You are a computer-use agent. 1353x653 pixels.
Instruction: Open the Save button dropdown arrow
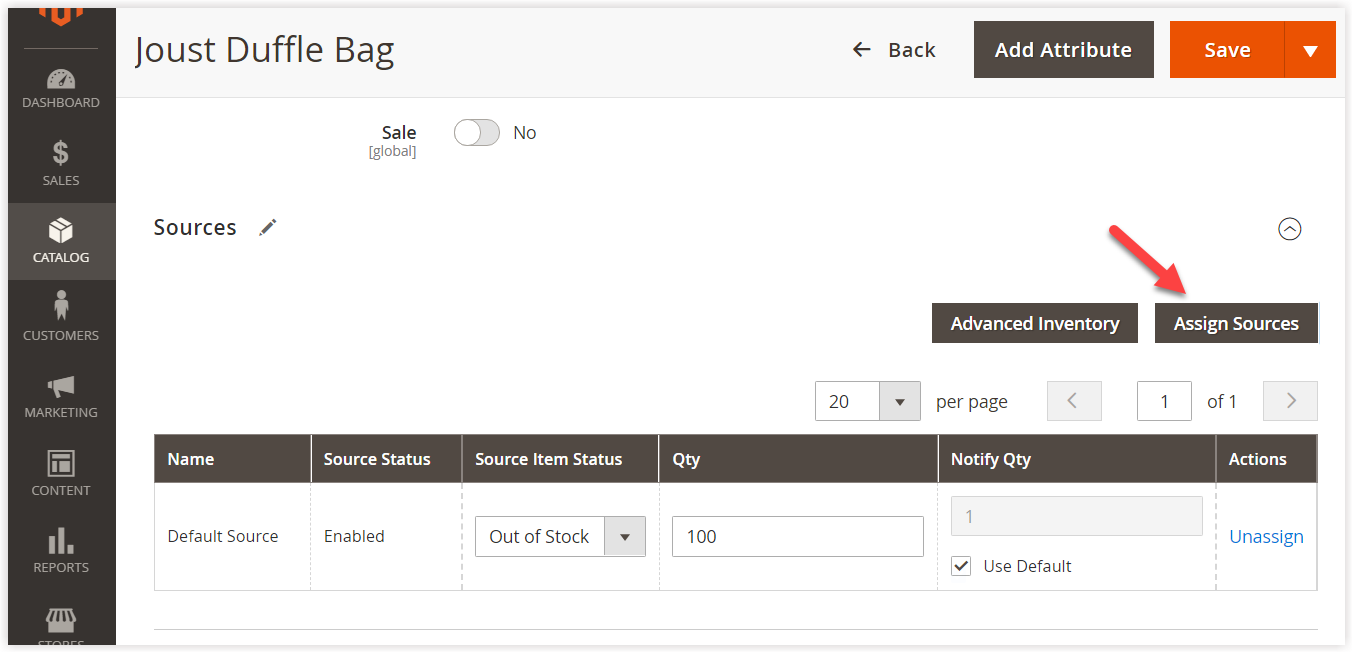[1310, 49]
